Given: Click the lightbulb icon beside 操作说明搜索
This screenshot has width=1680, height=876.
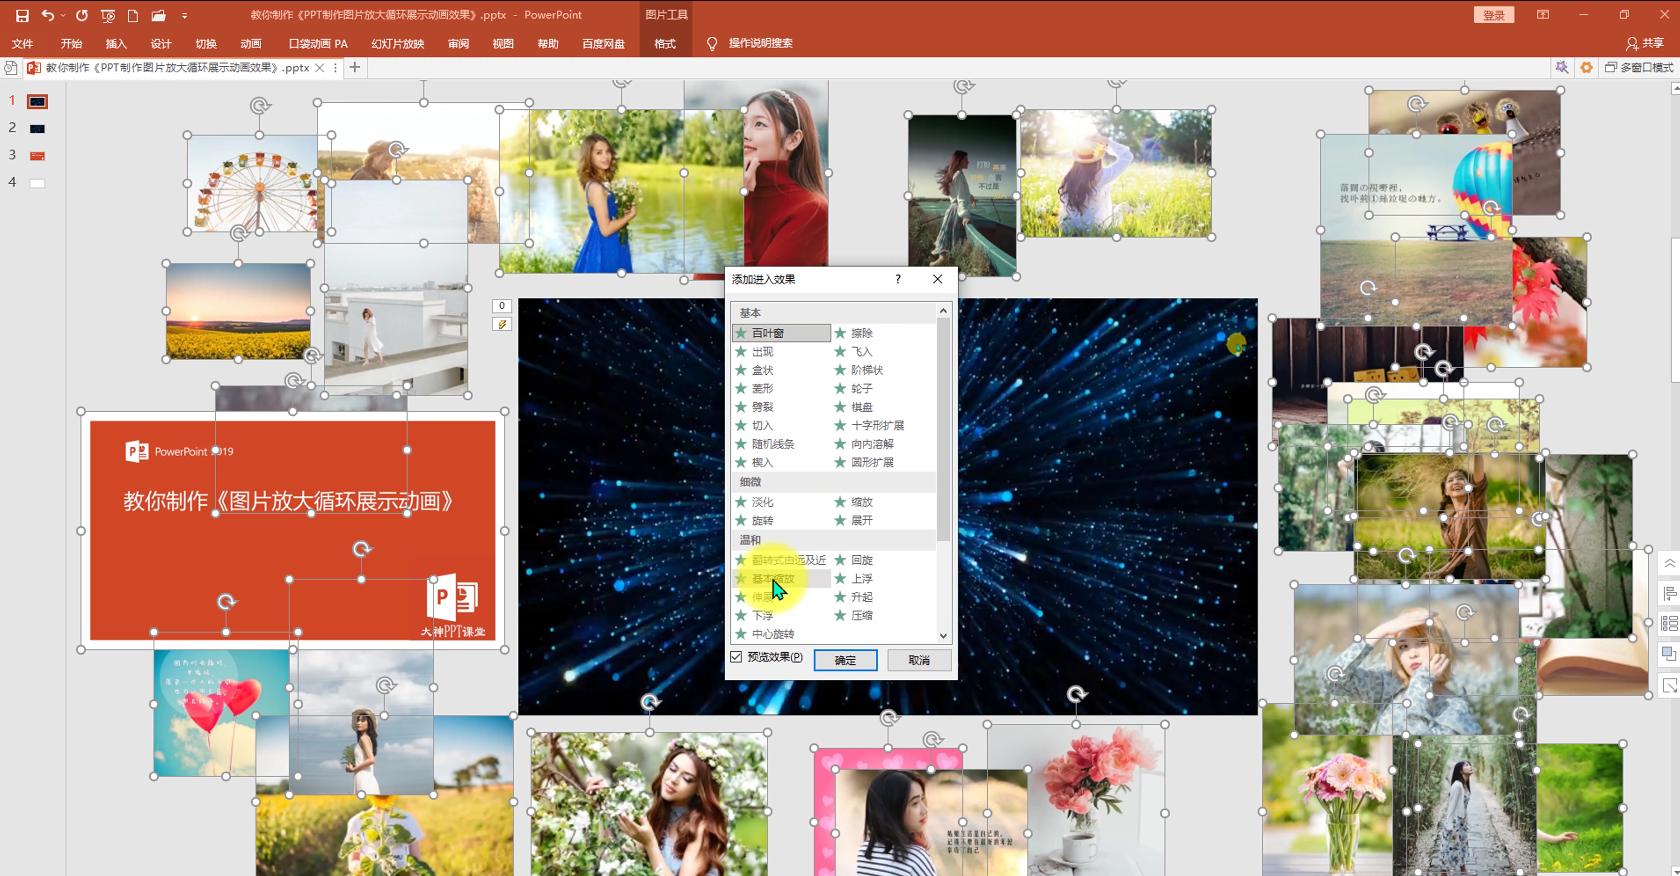Looking at the screenshot, I should (x=712, y=44).
